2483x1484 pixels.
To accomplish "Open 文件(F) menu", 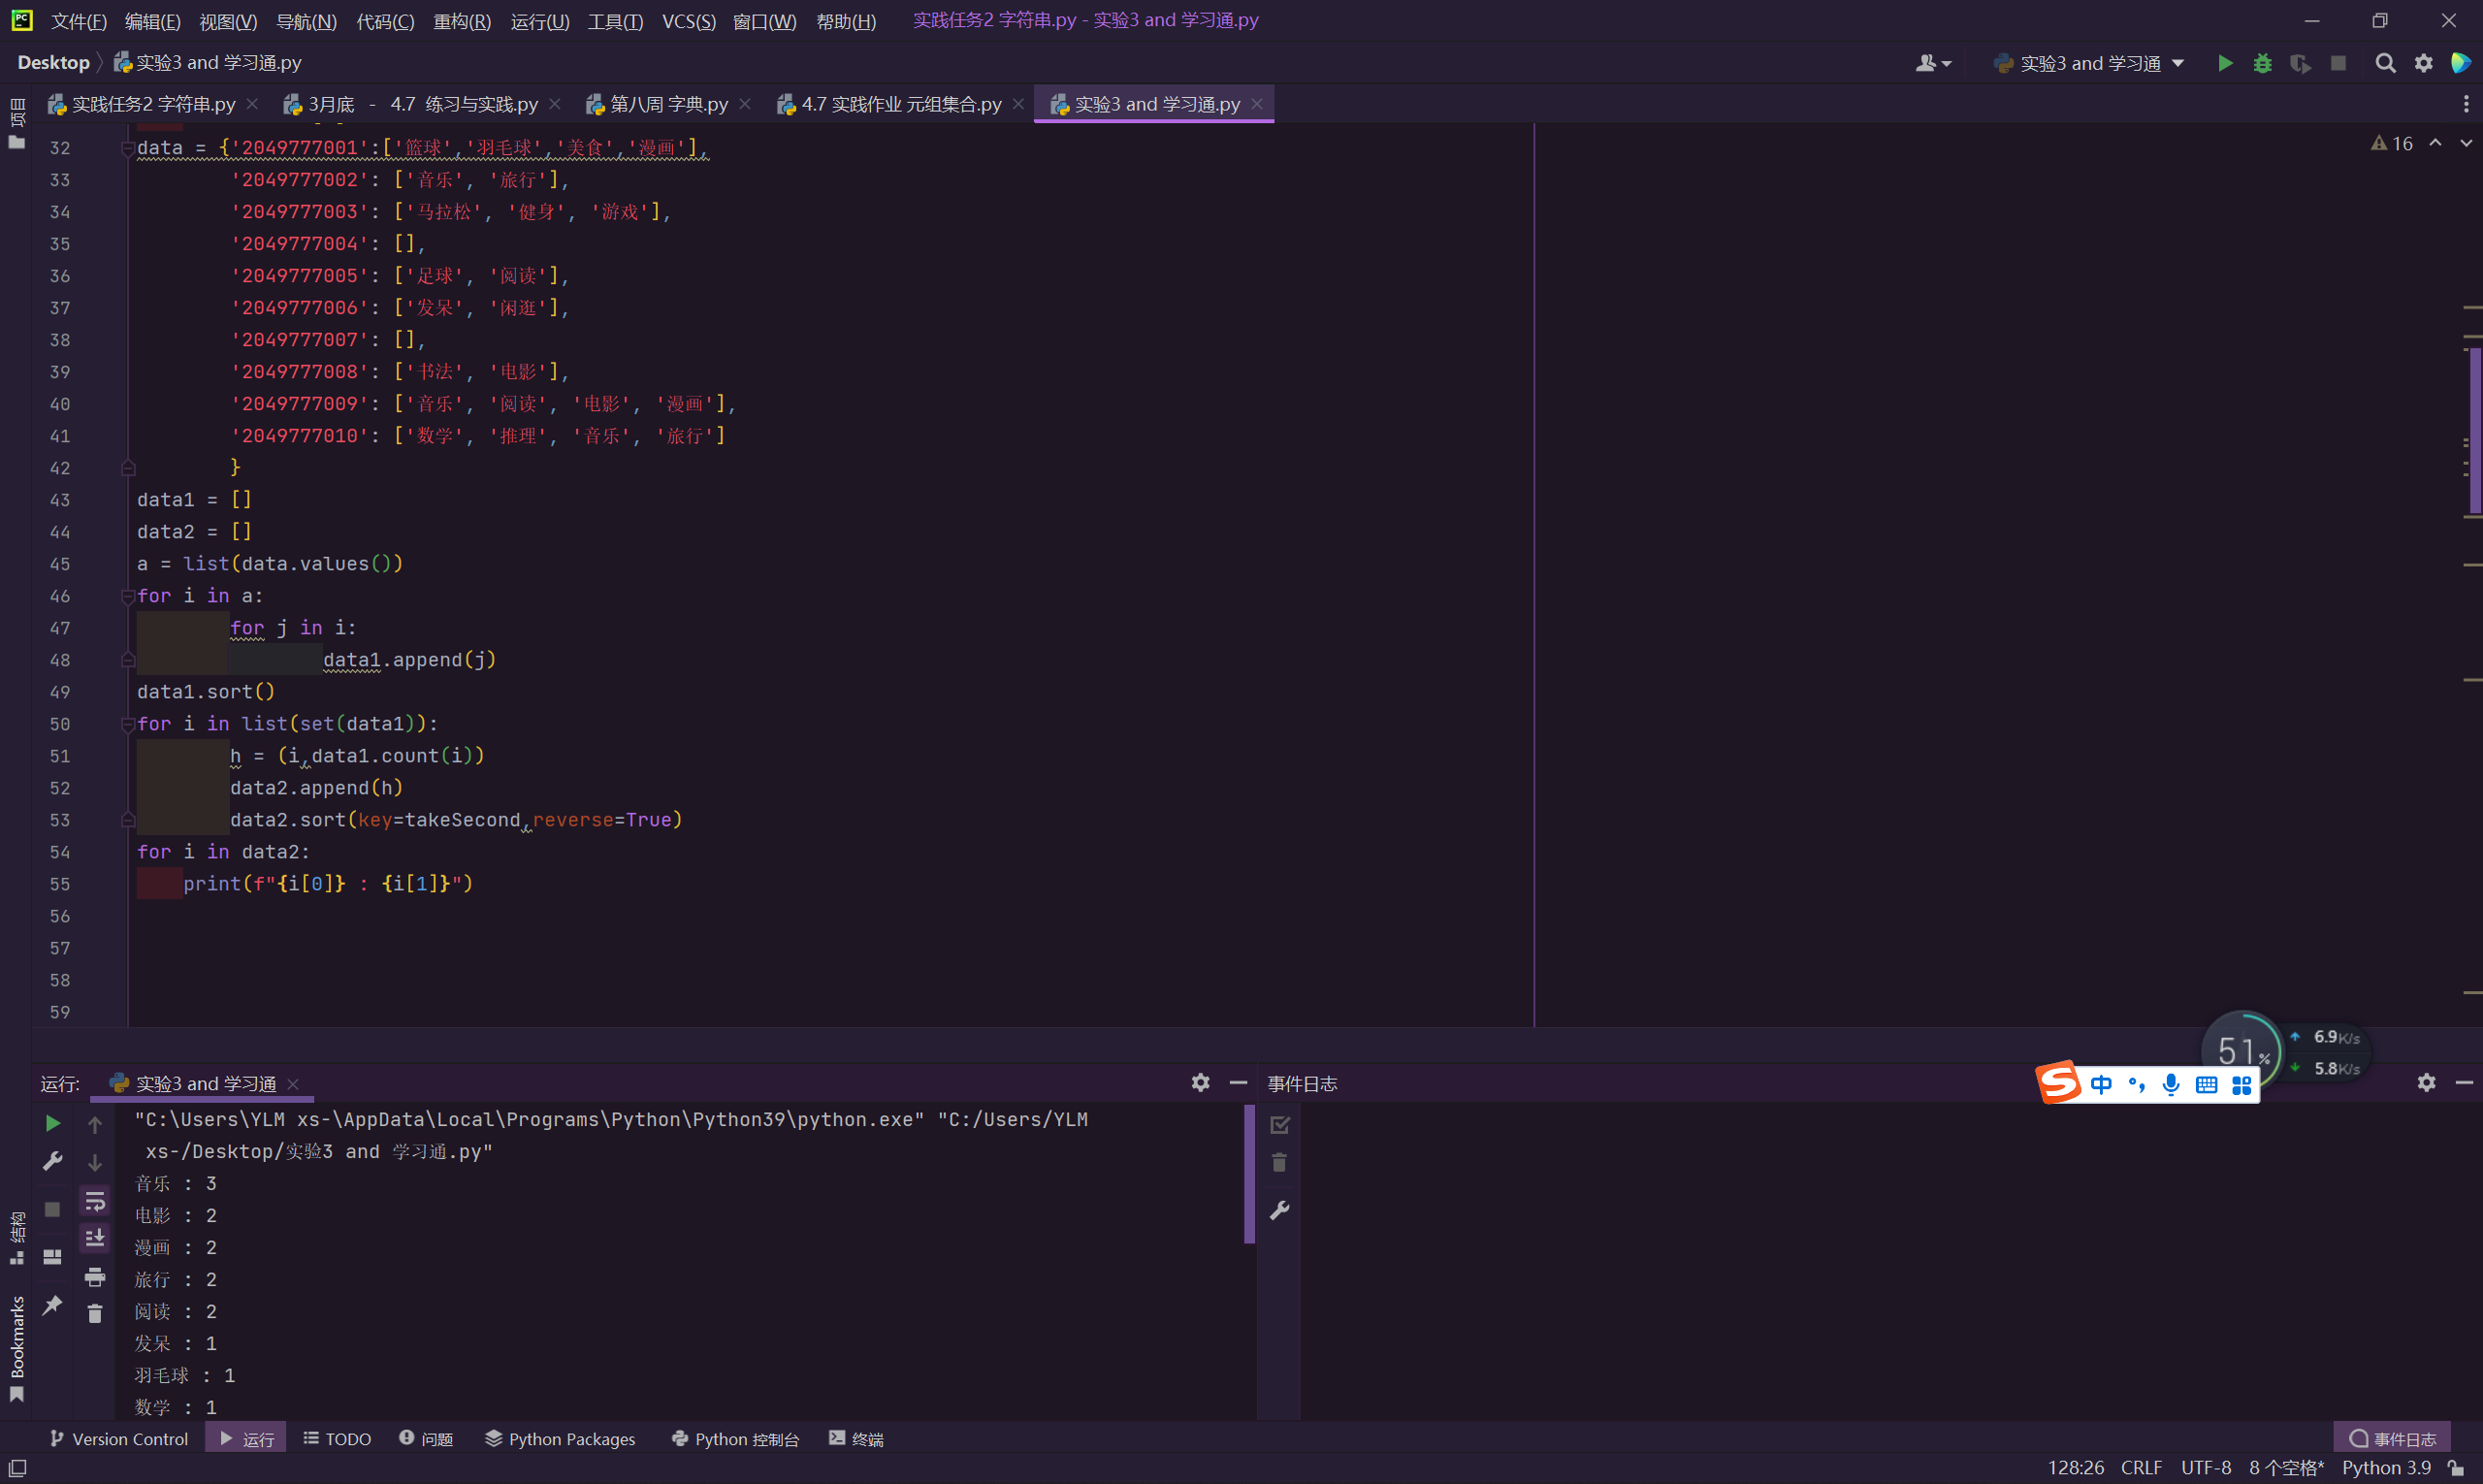I will click(x=78, y=21).
